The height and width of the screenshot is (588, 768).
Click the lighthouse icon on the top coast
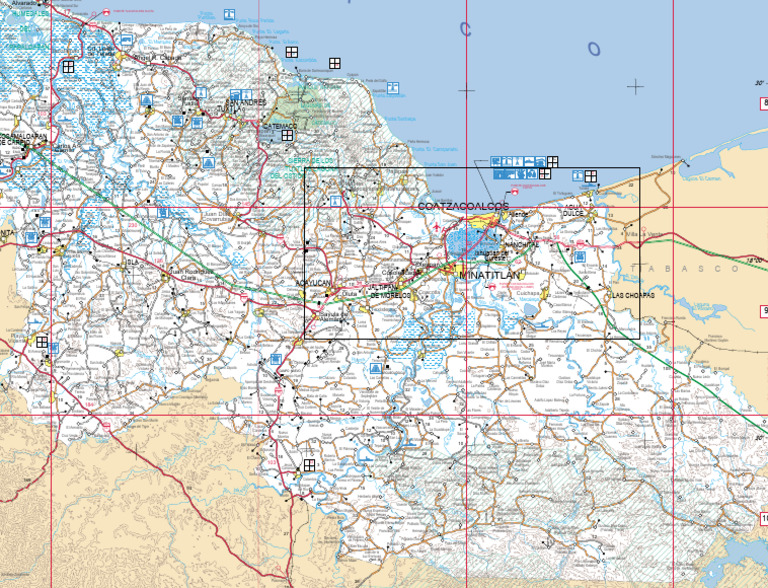[x=228, y=14]
